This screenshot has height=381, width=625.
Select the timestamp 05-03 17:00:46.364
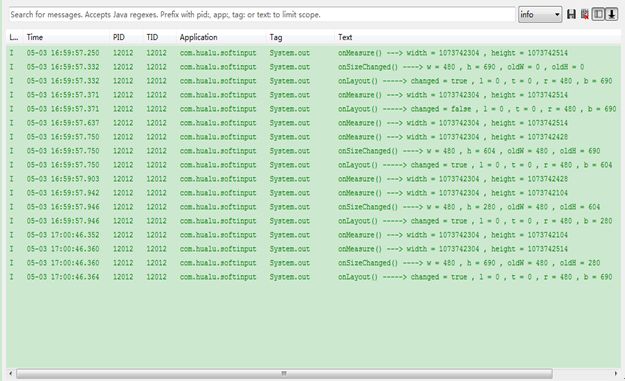[63, 277]
